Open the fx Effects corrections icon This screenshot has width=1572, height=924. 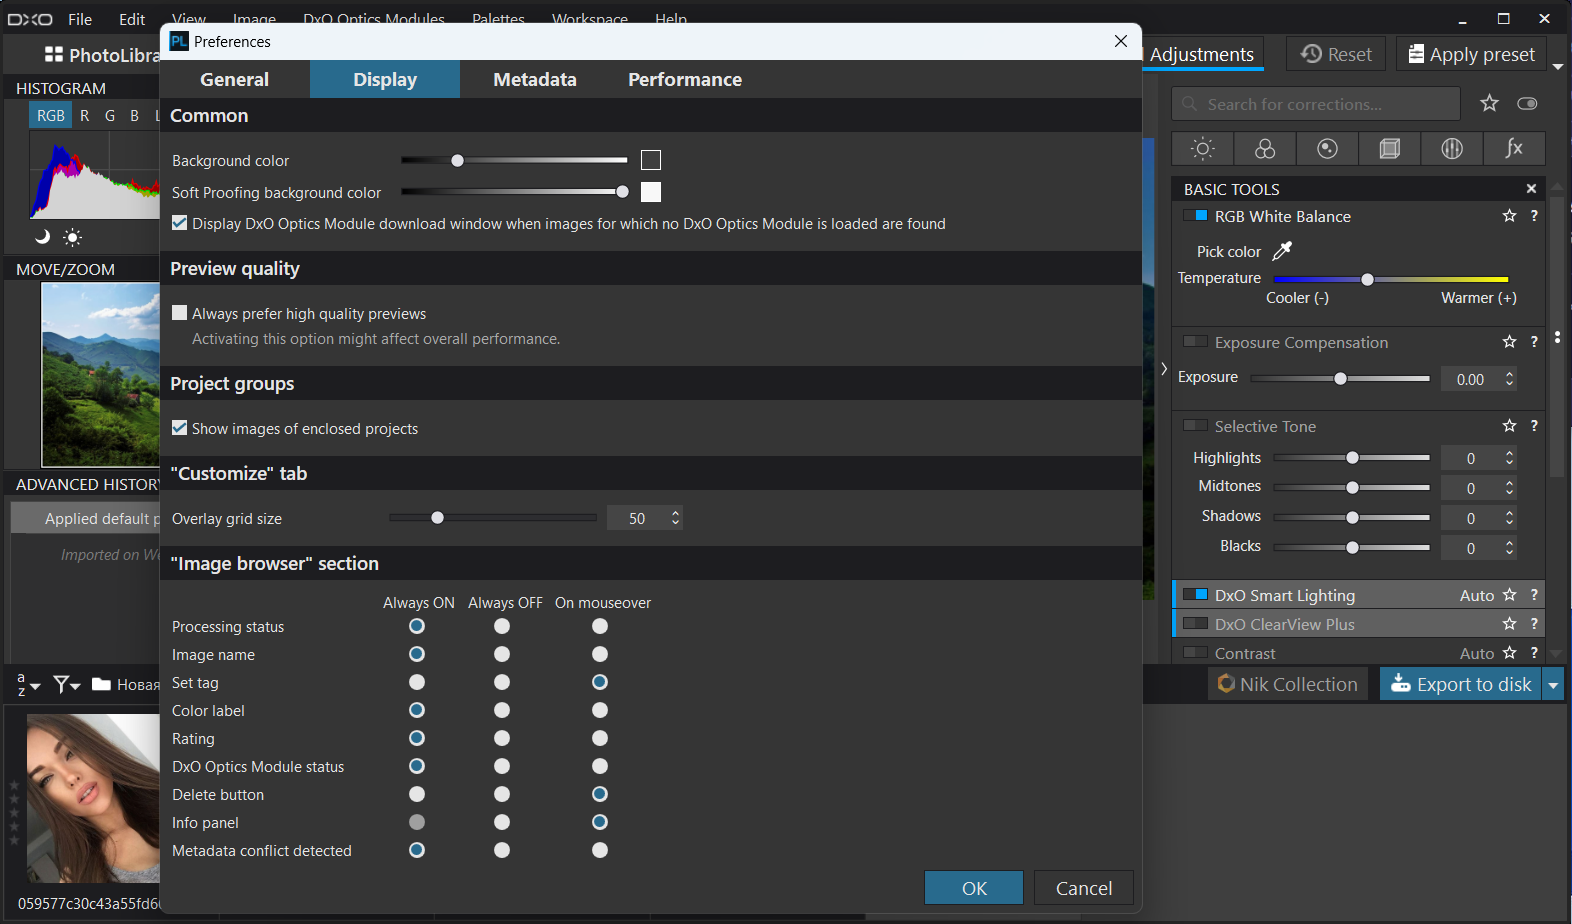coord(1514,148)
